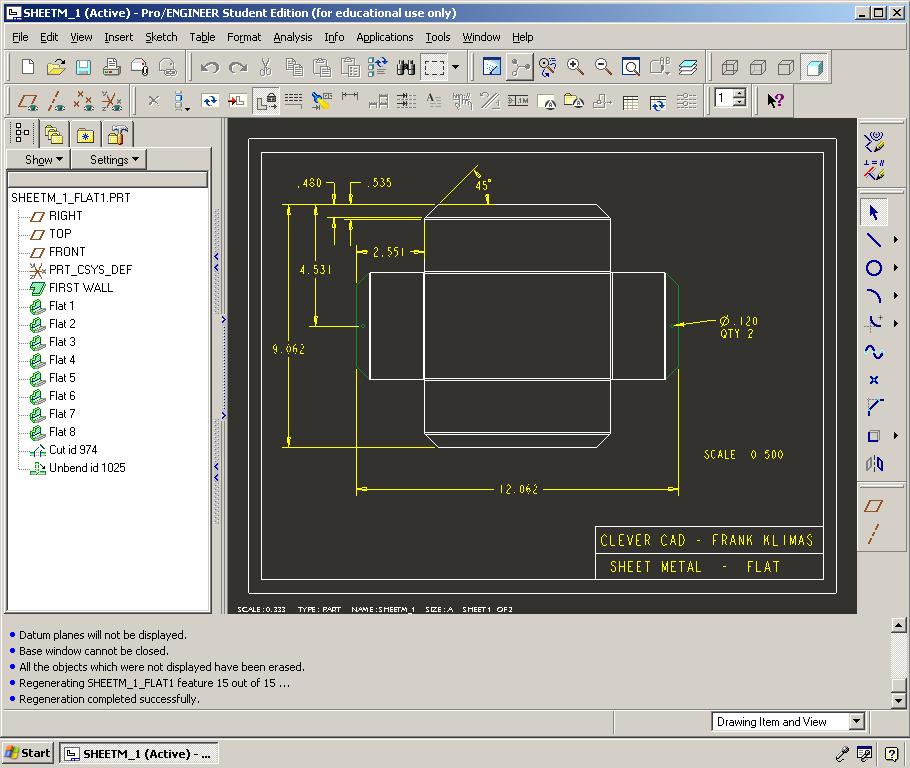Viewport: 910px width, 768px height.
Task: Toggle coordinate system display icon
Action: (x=112, y=100)
